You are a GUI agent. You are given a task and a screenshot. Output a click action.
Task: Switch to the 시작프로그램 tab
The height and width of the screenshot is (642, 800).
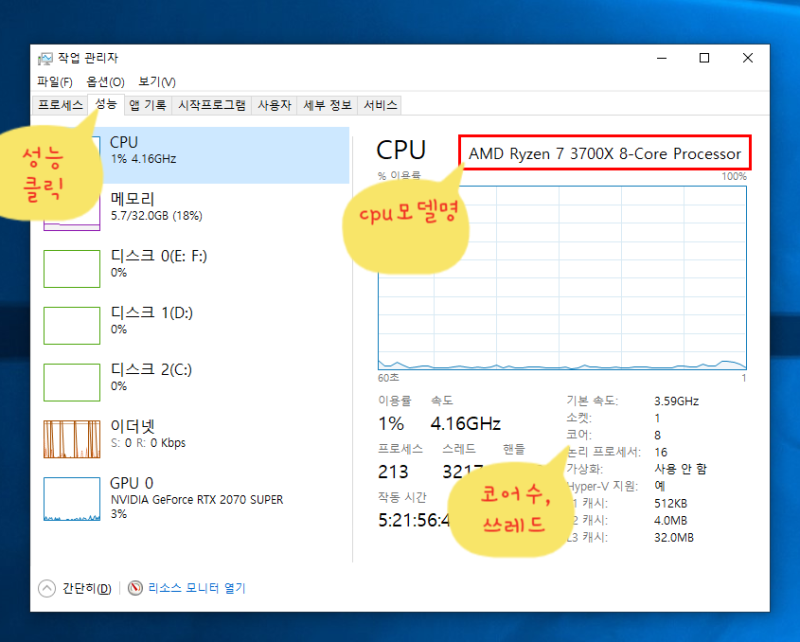tap(212, 105)
